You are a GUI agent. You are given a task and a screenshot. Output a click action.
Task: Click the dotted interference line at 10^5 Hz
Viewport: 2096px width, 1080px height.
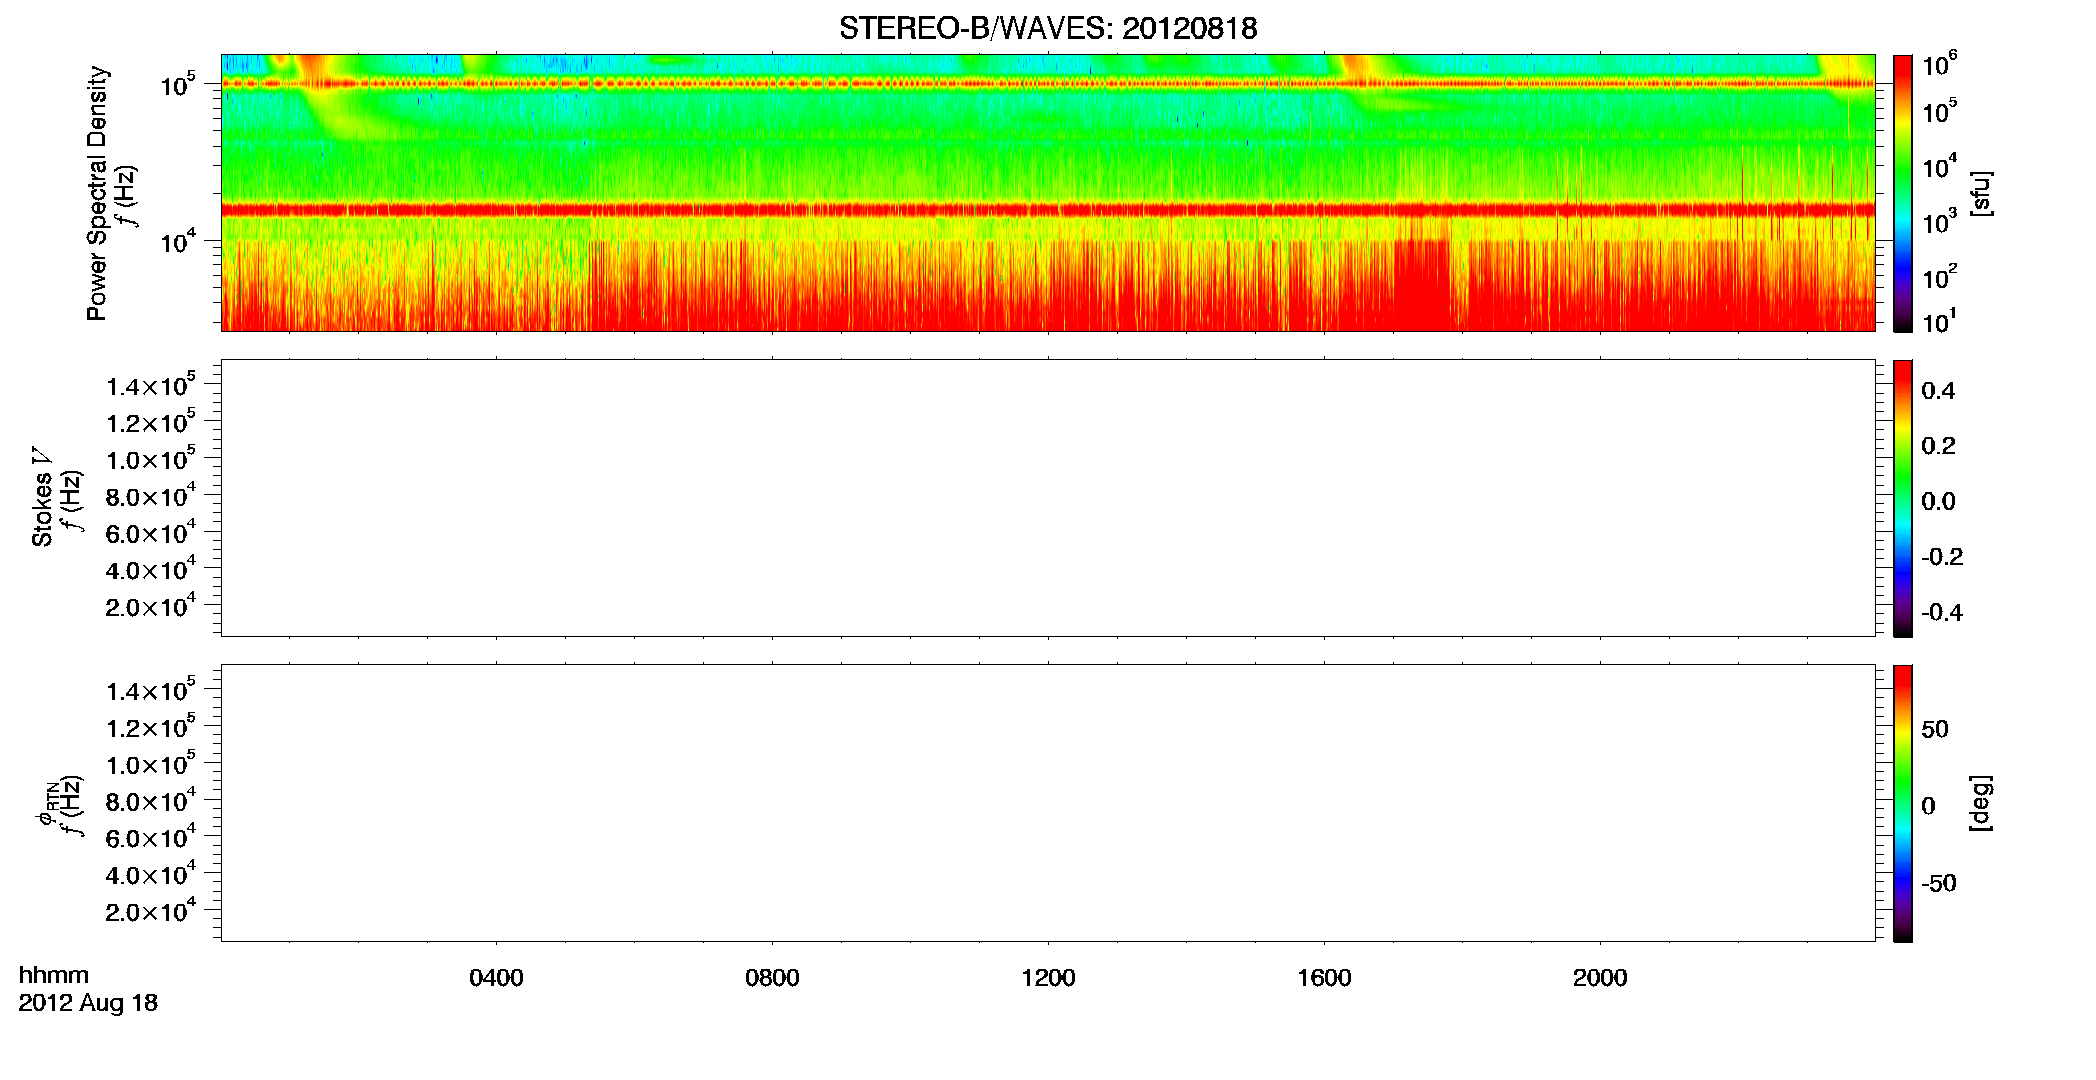(1048, 84)
